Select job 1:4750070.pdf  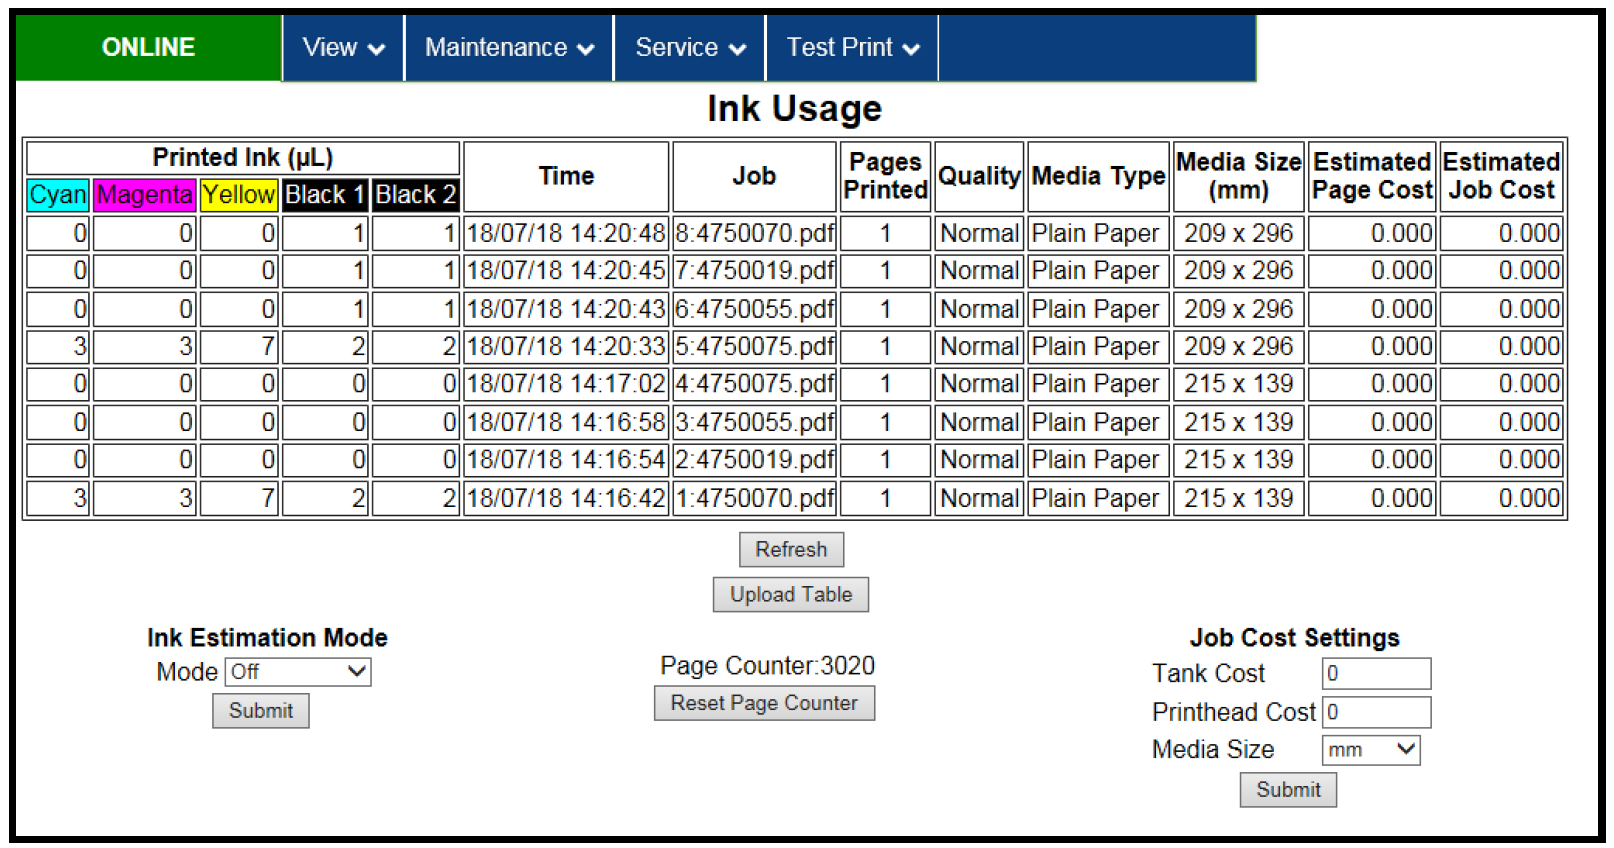point(754,498)
